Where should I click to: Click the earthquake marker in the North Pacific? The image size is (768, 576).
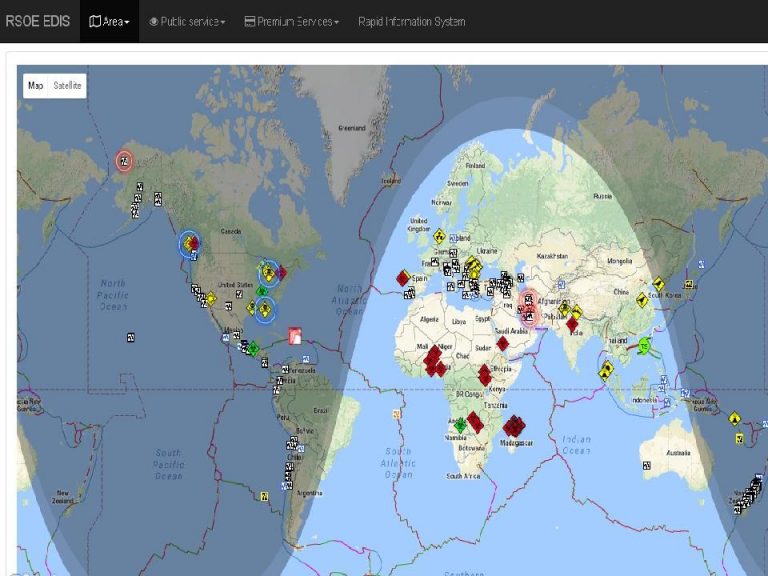tap(131, 338)
